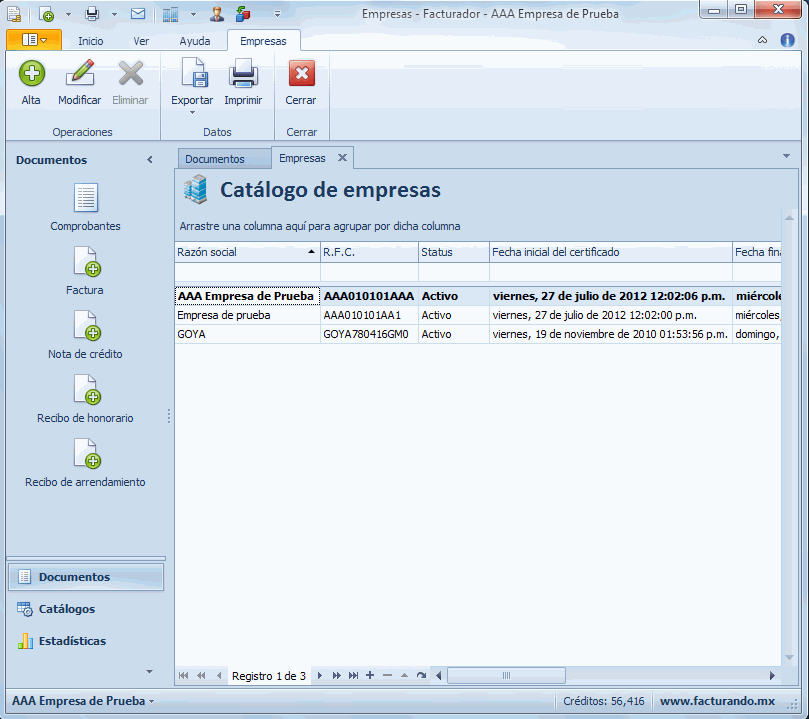Switch to the Inicio ribbon tab
The height and width of the screenshot is (719, 809).
91,41
